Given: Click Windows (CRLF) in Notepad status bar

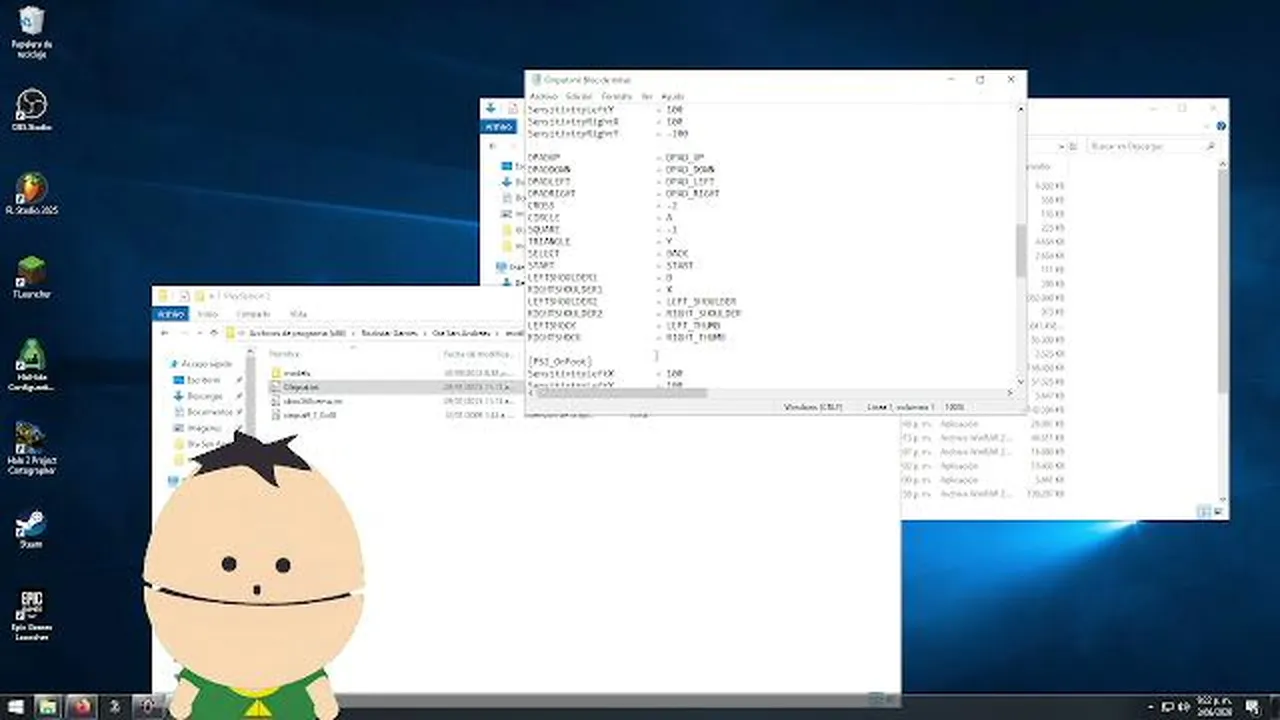Looking at the screenshot, I should click(x=813, y=407).
